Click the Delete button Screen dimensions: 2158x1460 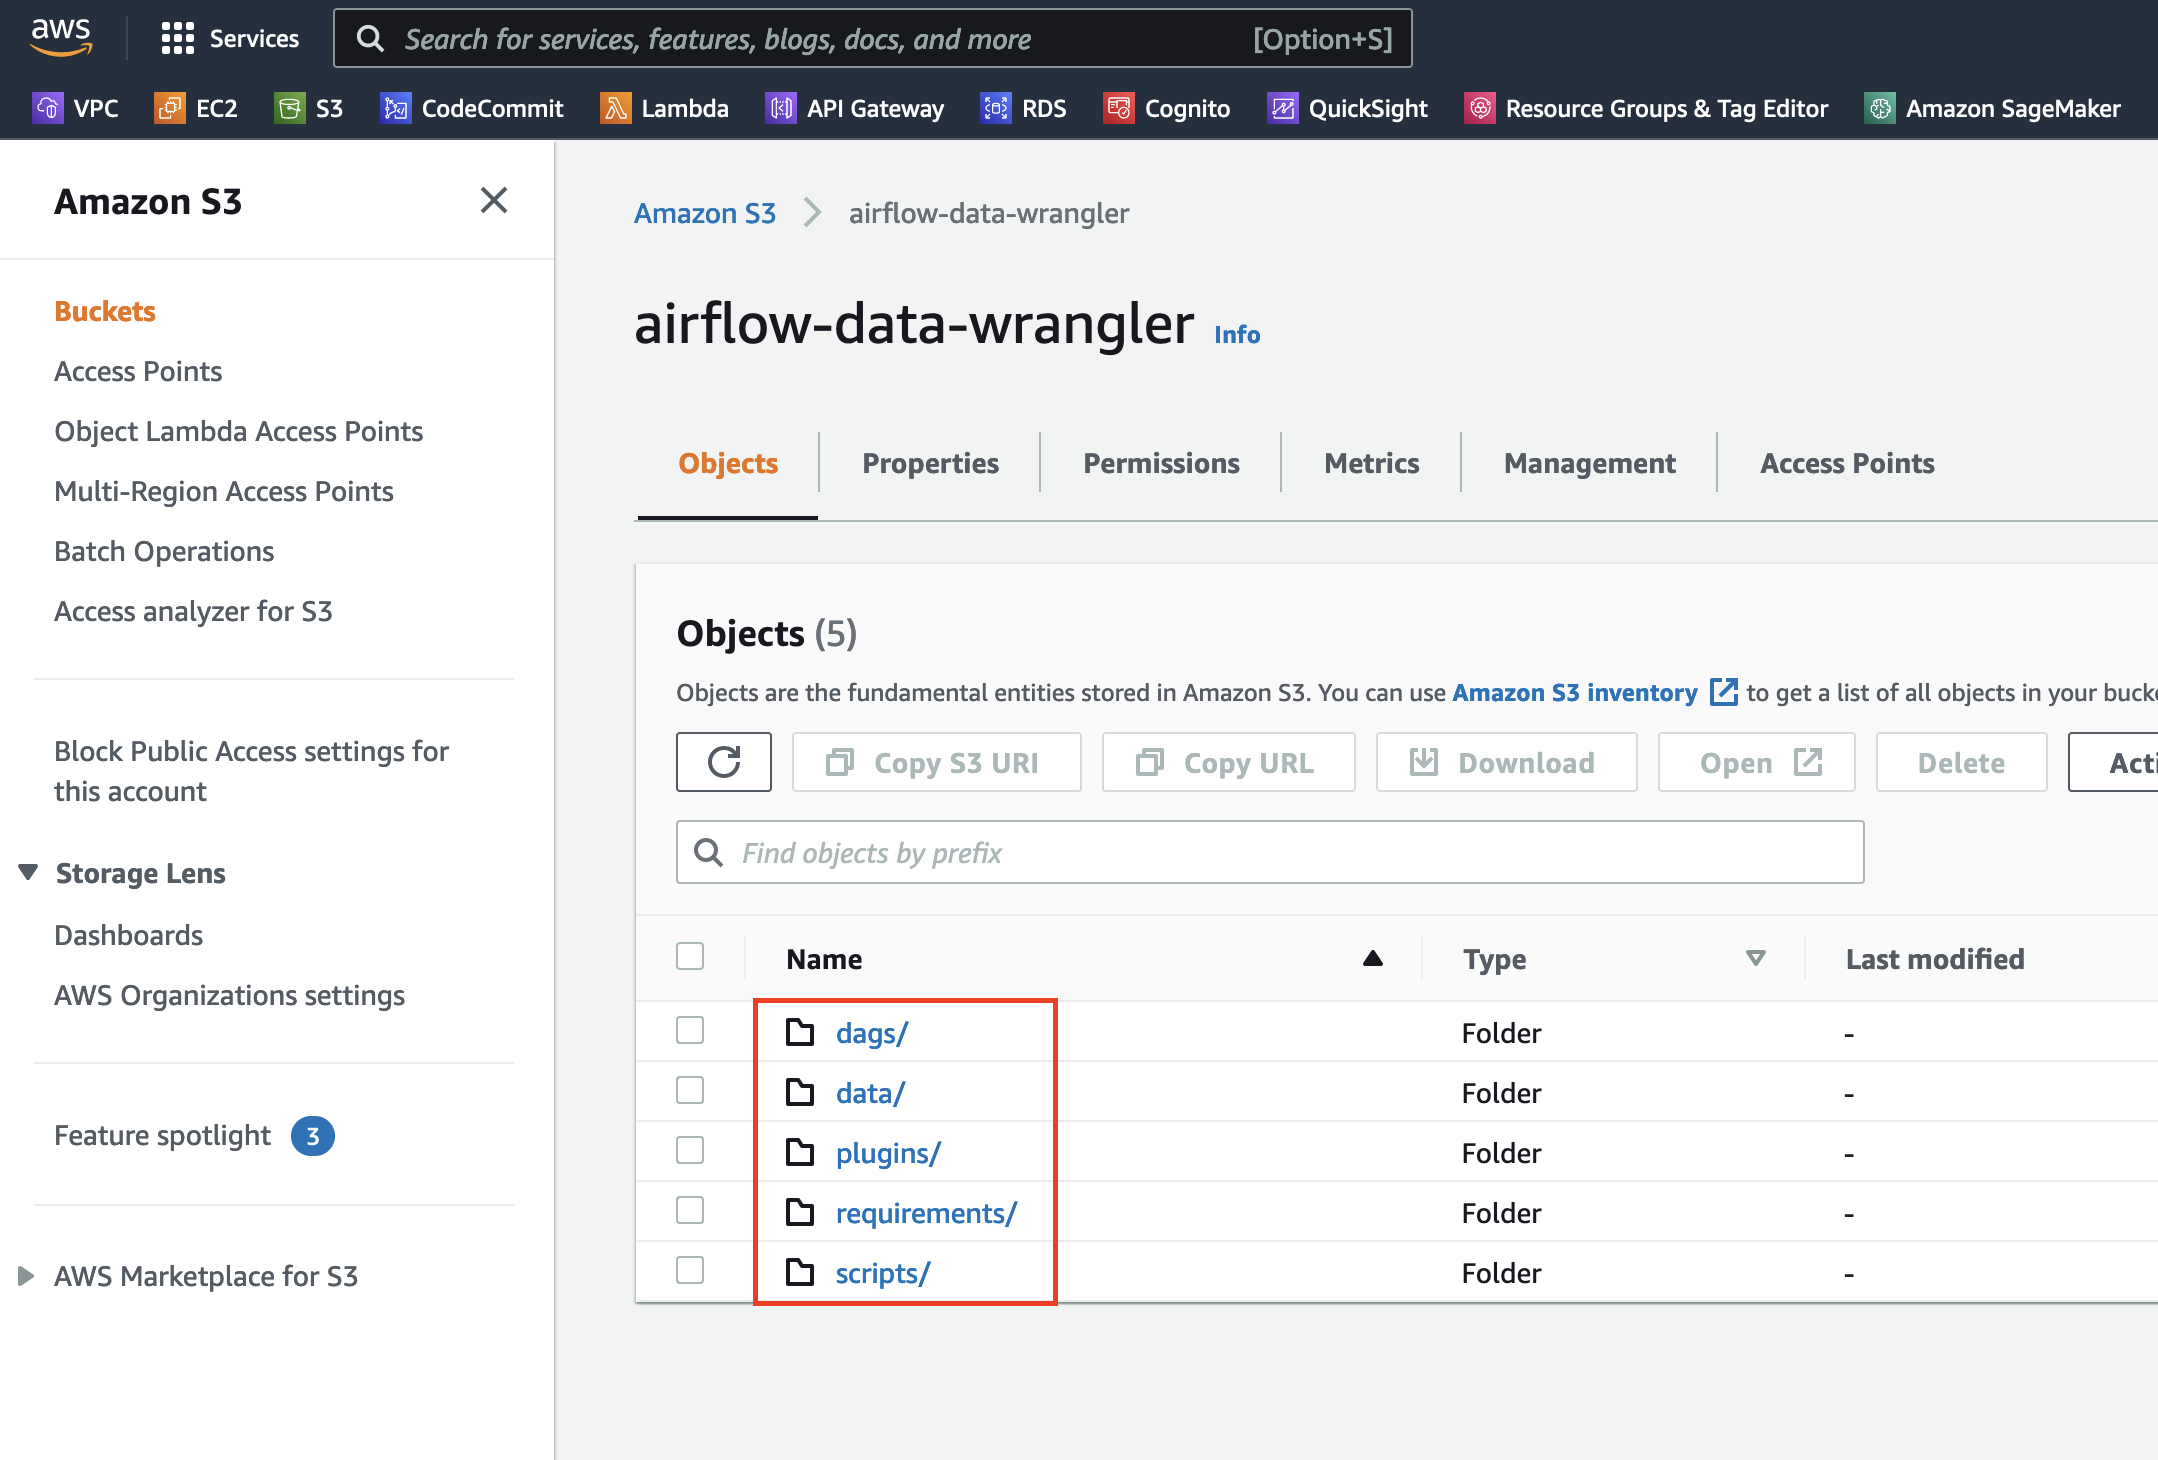[1962, 762]
